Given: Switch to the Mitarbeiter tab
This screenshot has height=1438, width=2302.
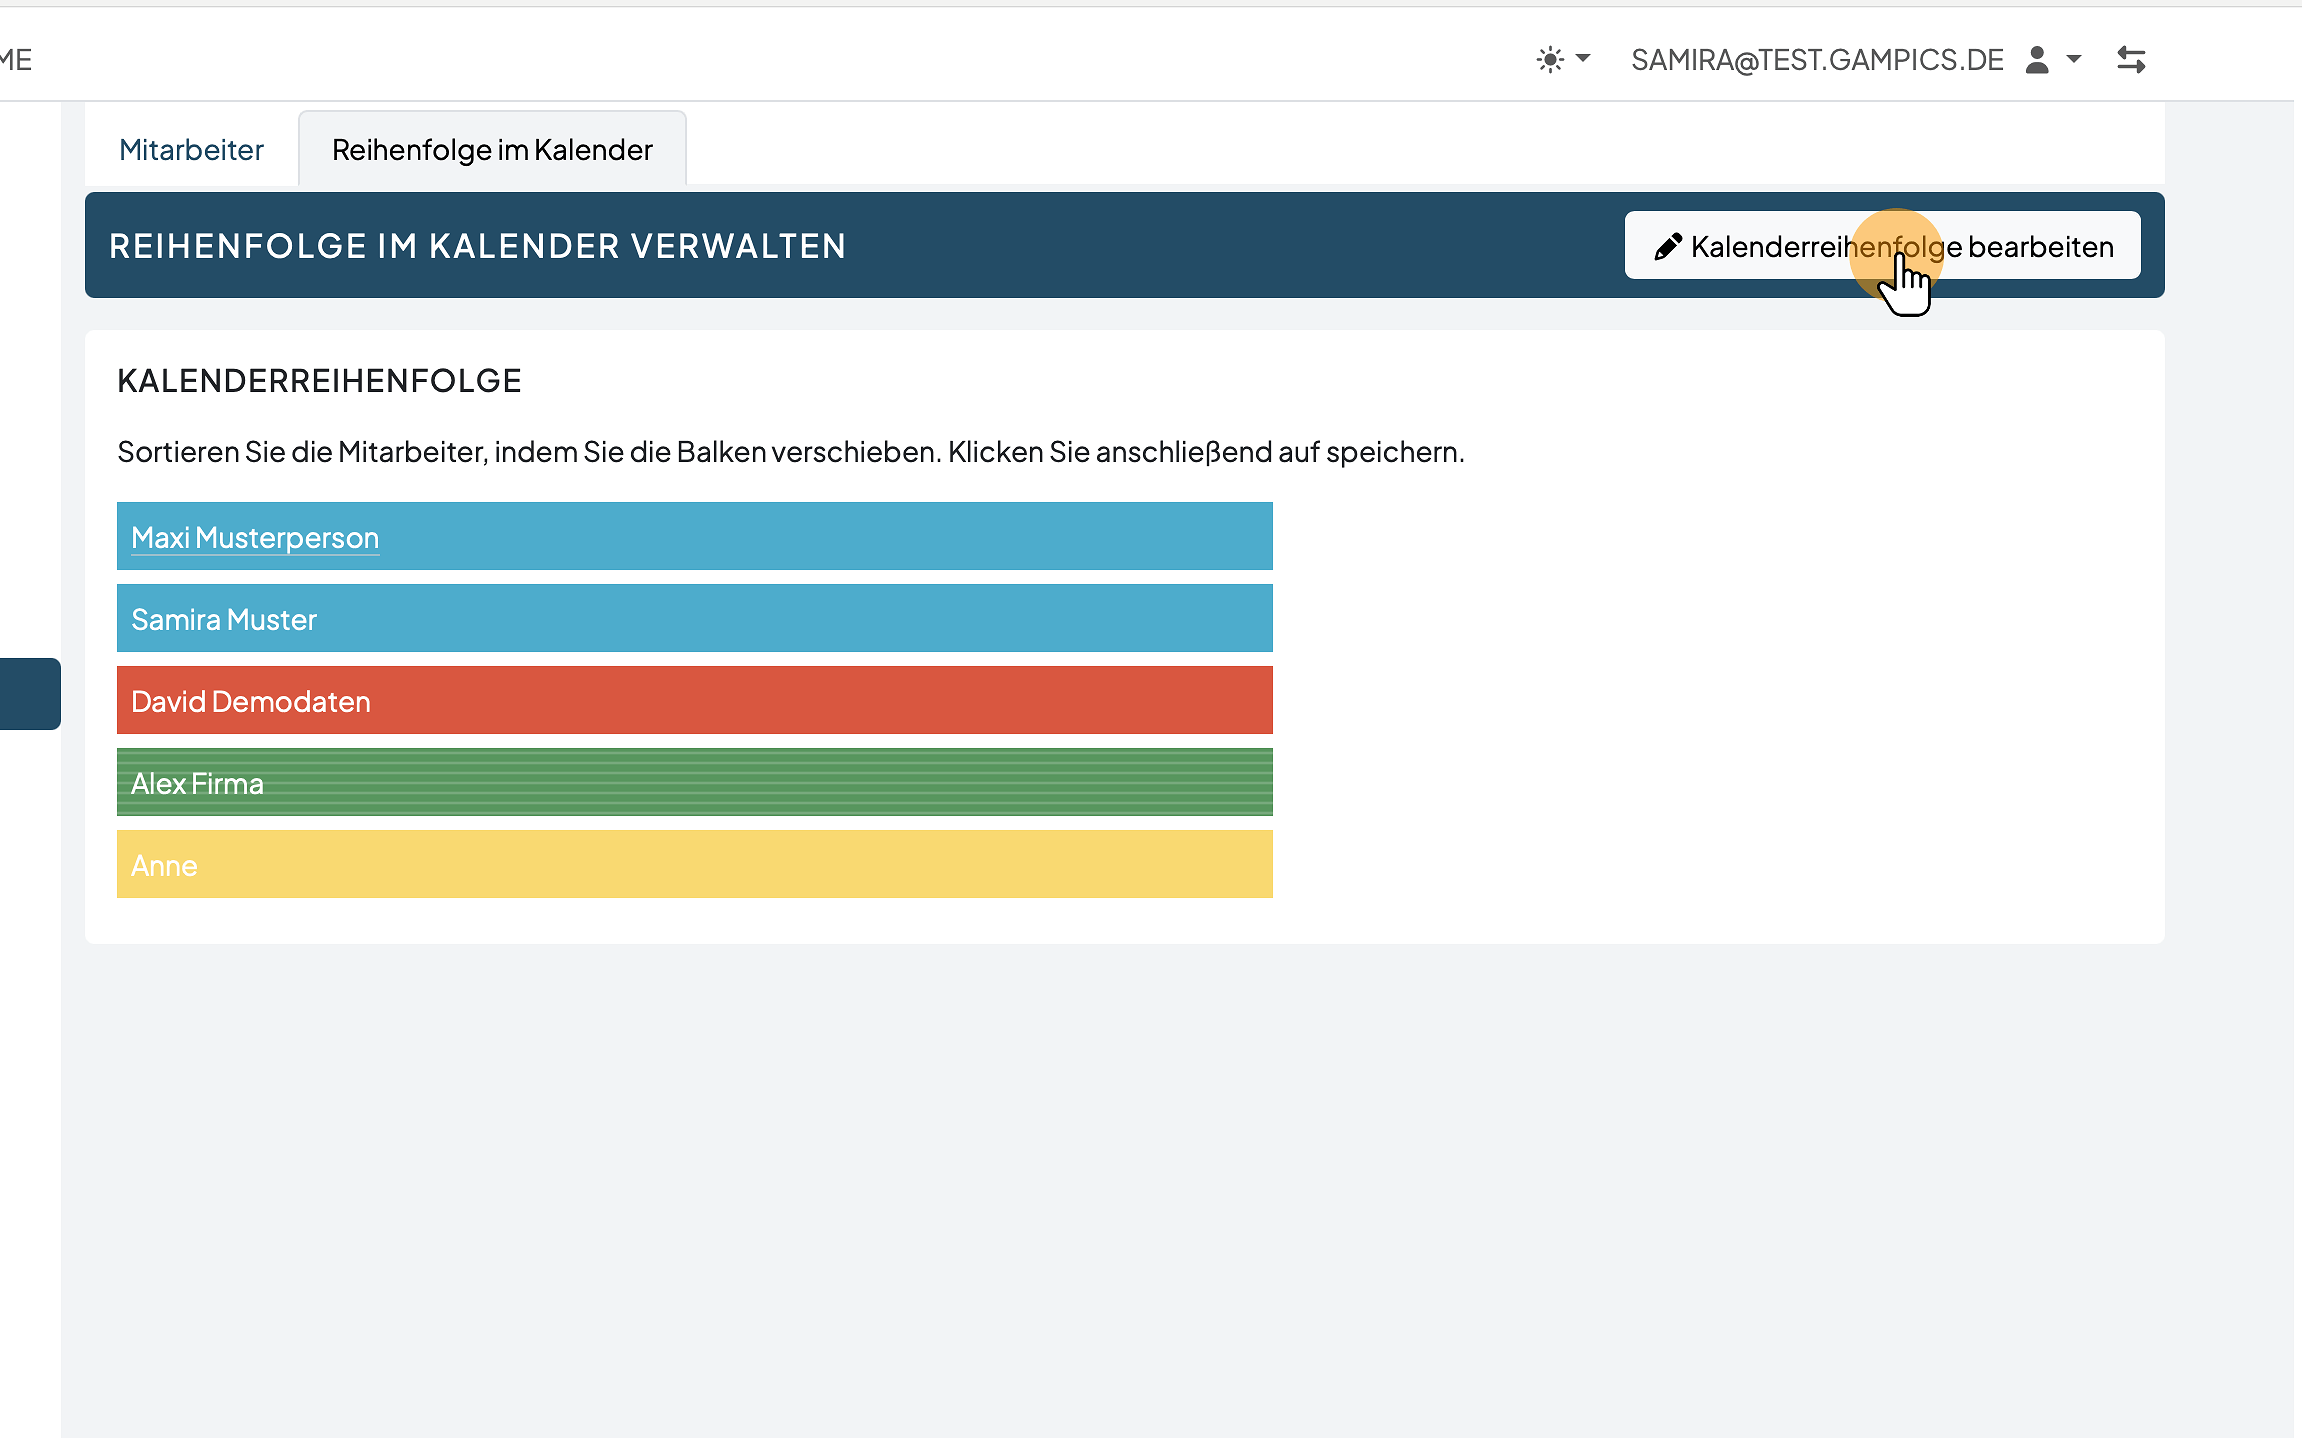Looking at the screenshot, I should (x=191, y=150).
